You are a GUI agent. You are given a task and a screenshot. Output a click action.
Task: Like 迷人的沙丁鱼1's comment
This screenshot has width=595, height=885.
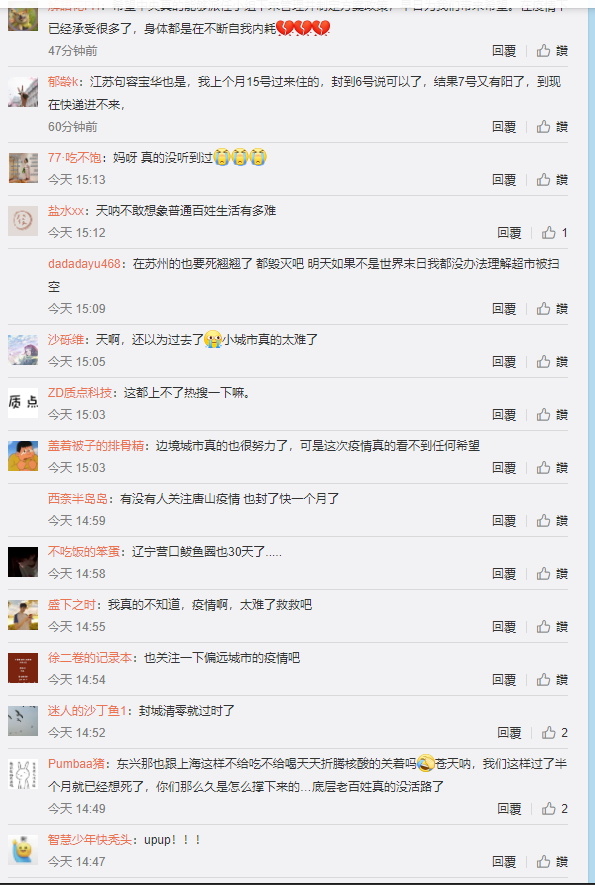(554, 733)
